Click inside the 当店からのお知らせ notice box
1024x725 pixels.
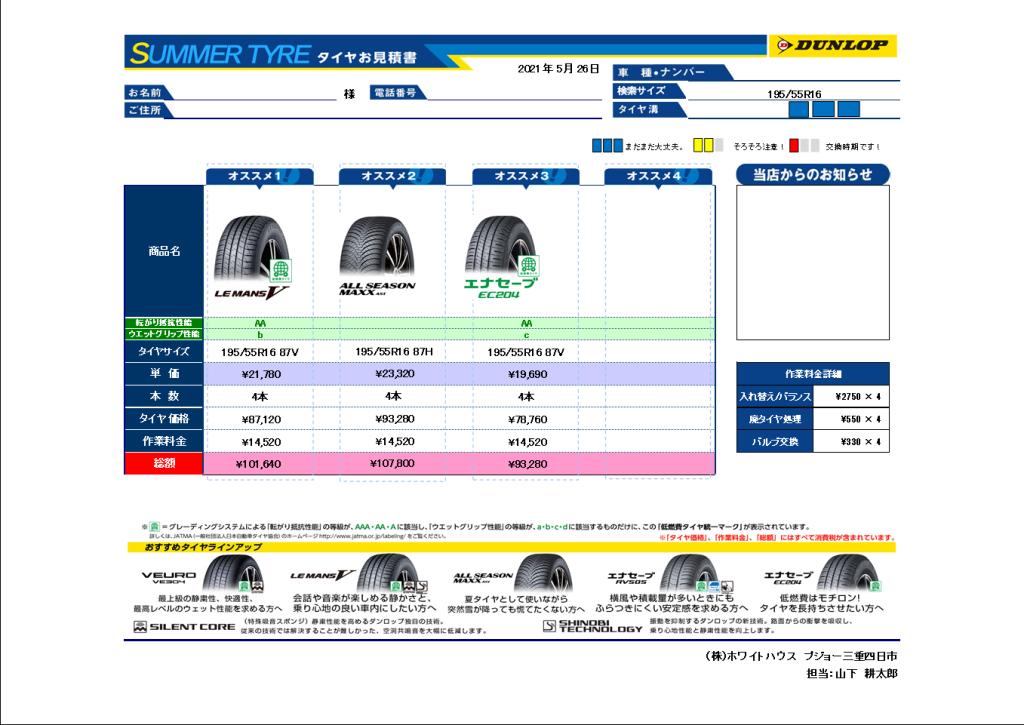pos(812,263)
